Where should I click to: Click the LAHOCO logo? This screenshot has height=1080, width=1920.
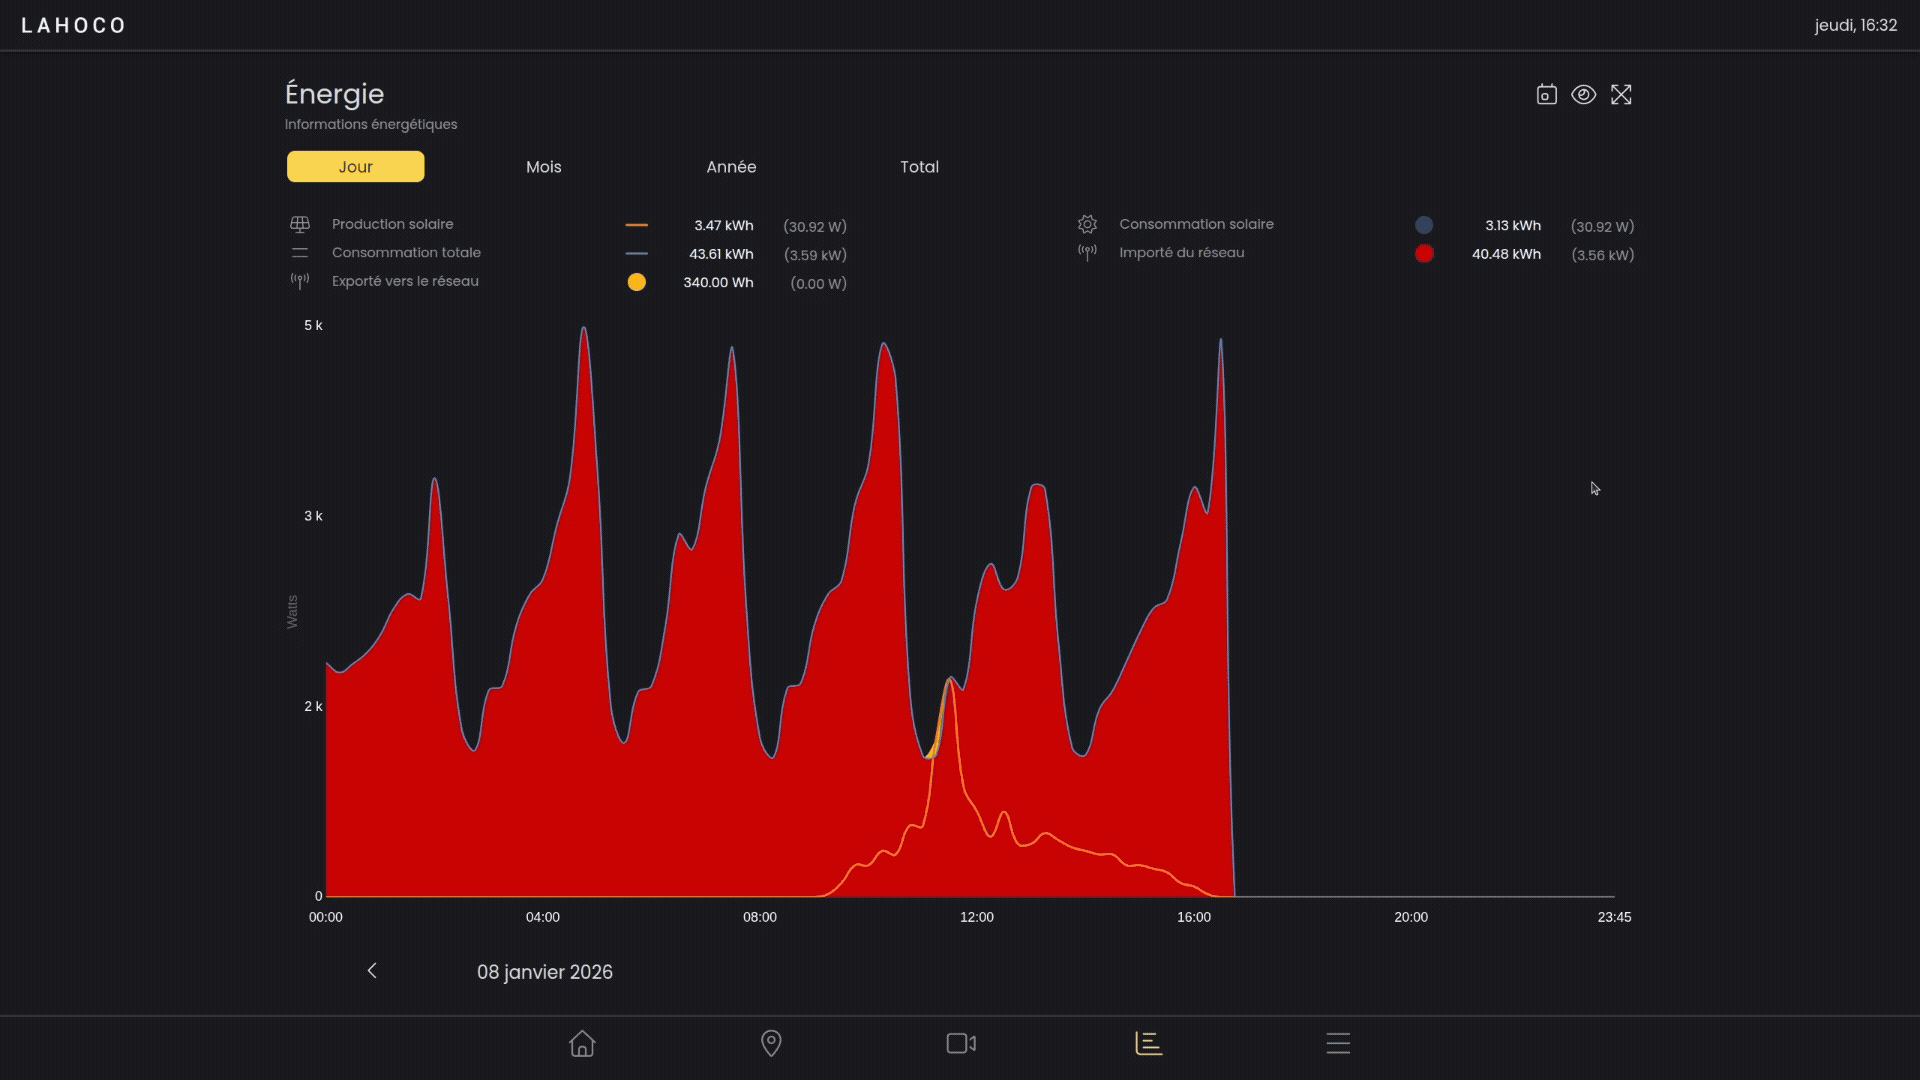pyautogui.click(x=74, y=26)
